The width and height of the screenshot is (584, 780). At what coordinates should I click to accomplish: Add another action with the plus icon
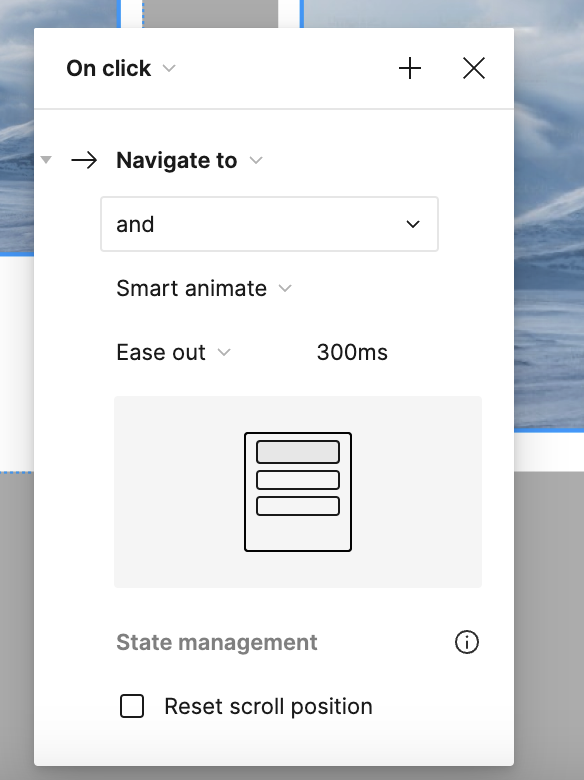[x=410, y=68]
